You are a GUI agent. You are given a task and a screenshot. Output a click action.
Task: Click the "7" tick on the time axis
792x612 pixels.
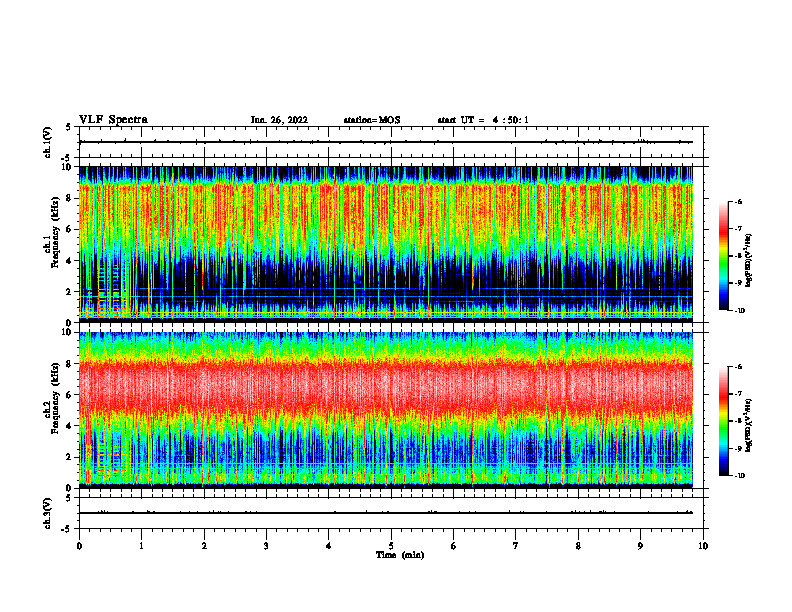coord(516,546)
